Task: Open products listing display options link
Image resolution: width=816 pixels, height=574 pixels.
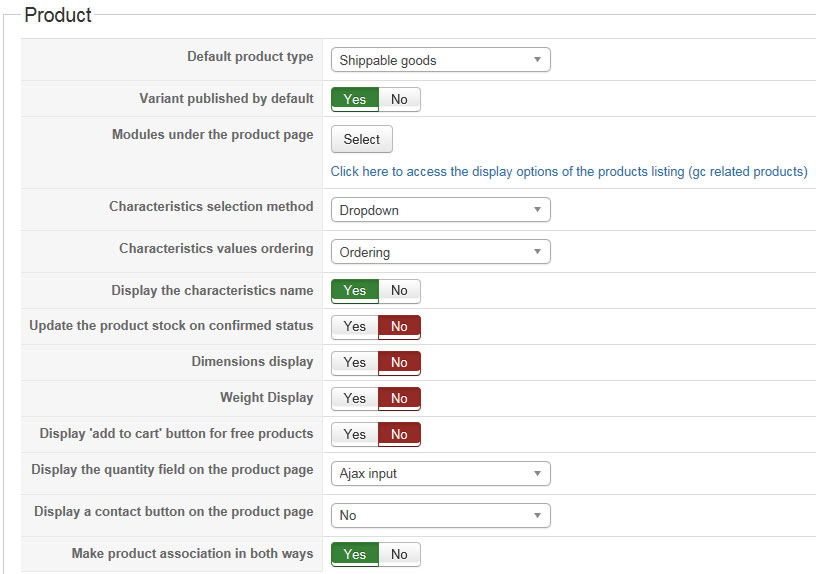Action: tap(568, 171)
